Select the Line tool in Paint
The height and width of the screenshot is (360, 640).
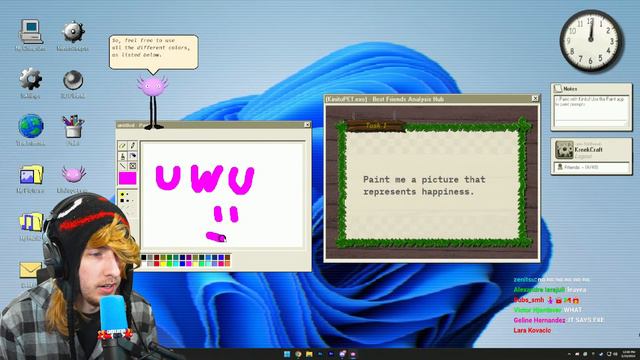click(122, 166)
